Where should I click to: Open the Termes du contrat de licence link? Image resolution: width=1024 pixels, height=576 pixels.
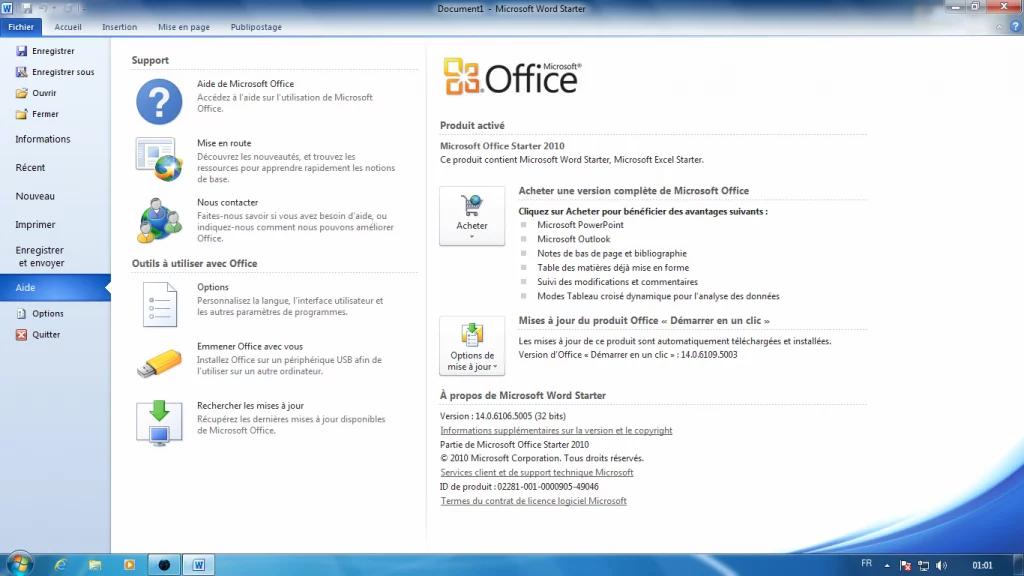[533, 501]
